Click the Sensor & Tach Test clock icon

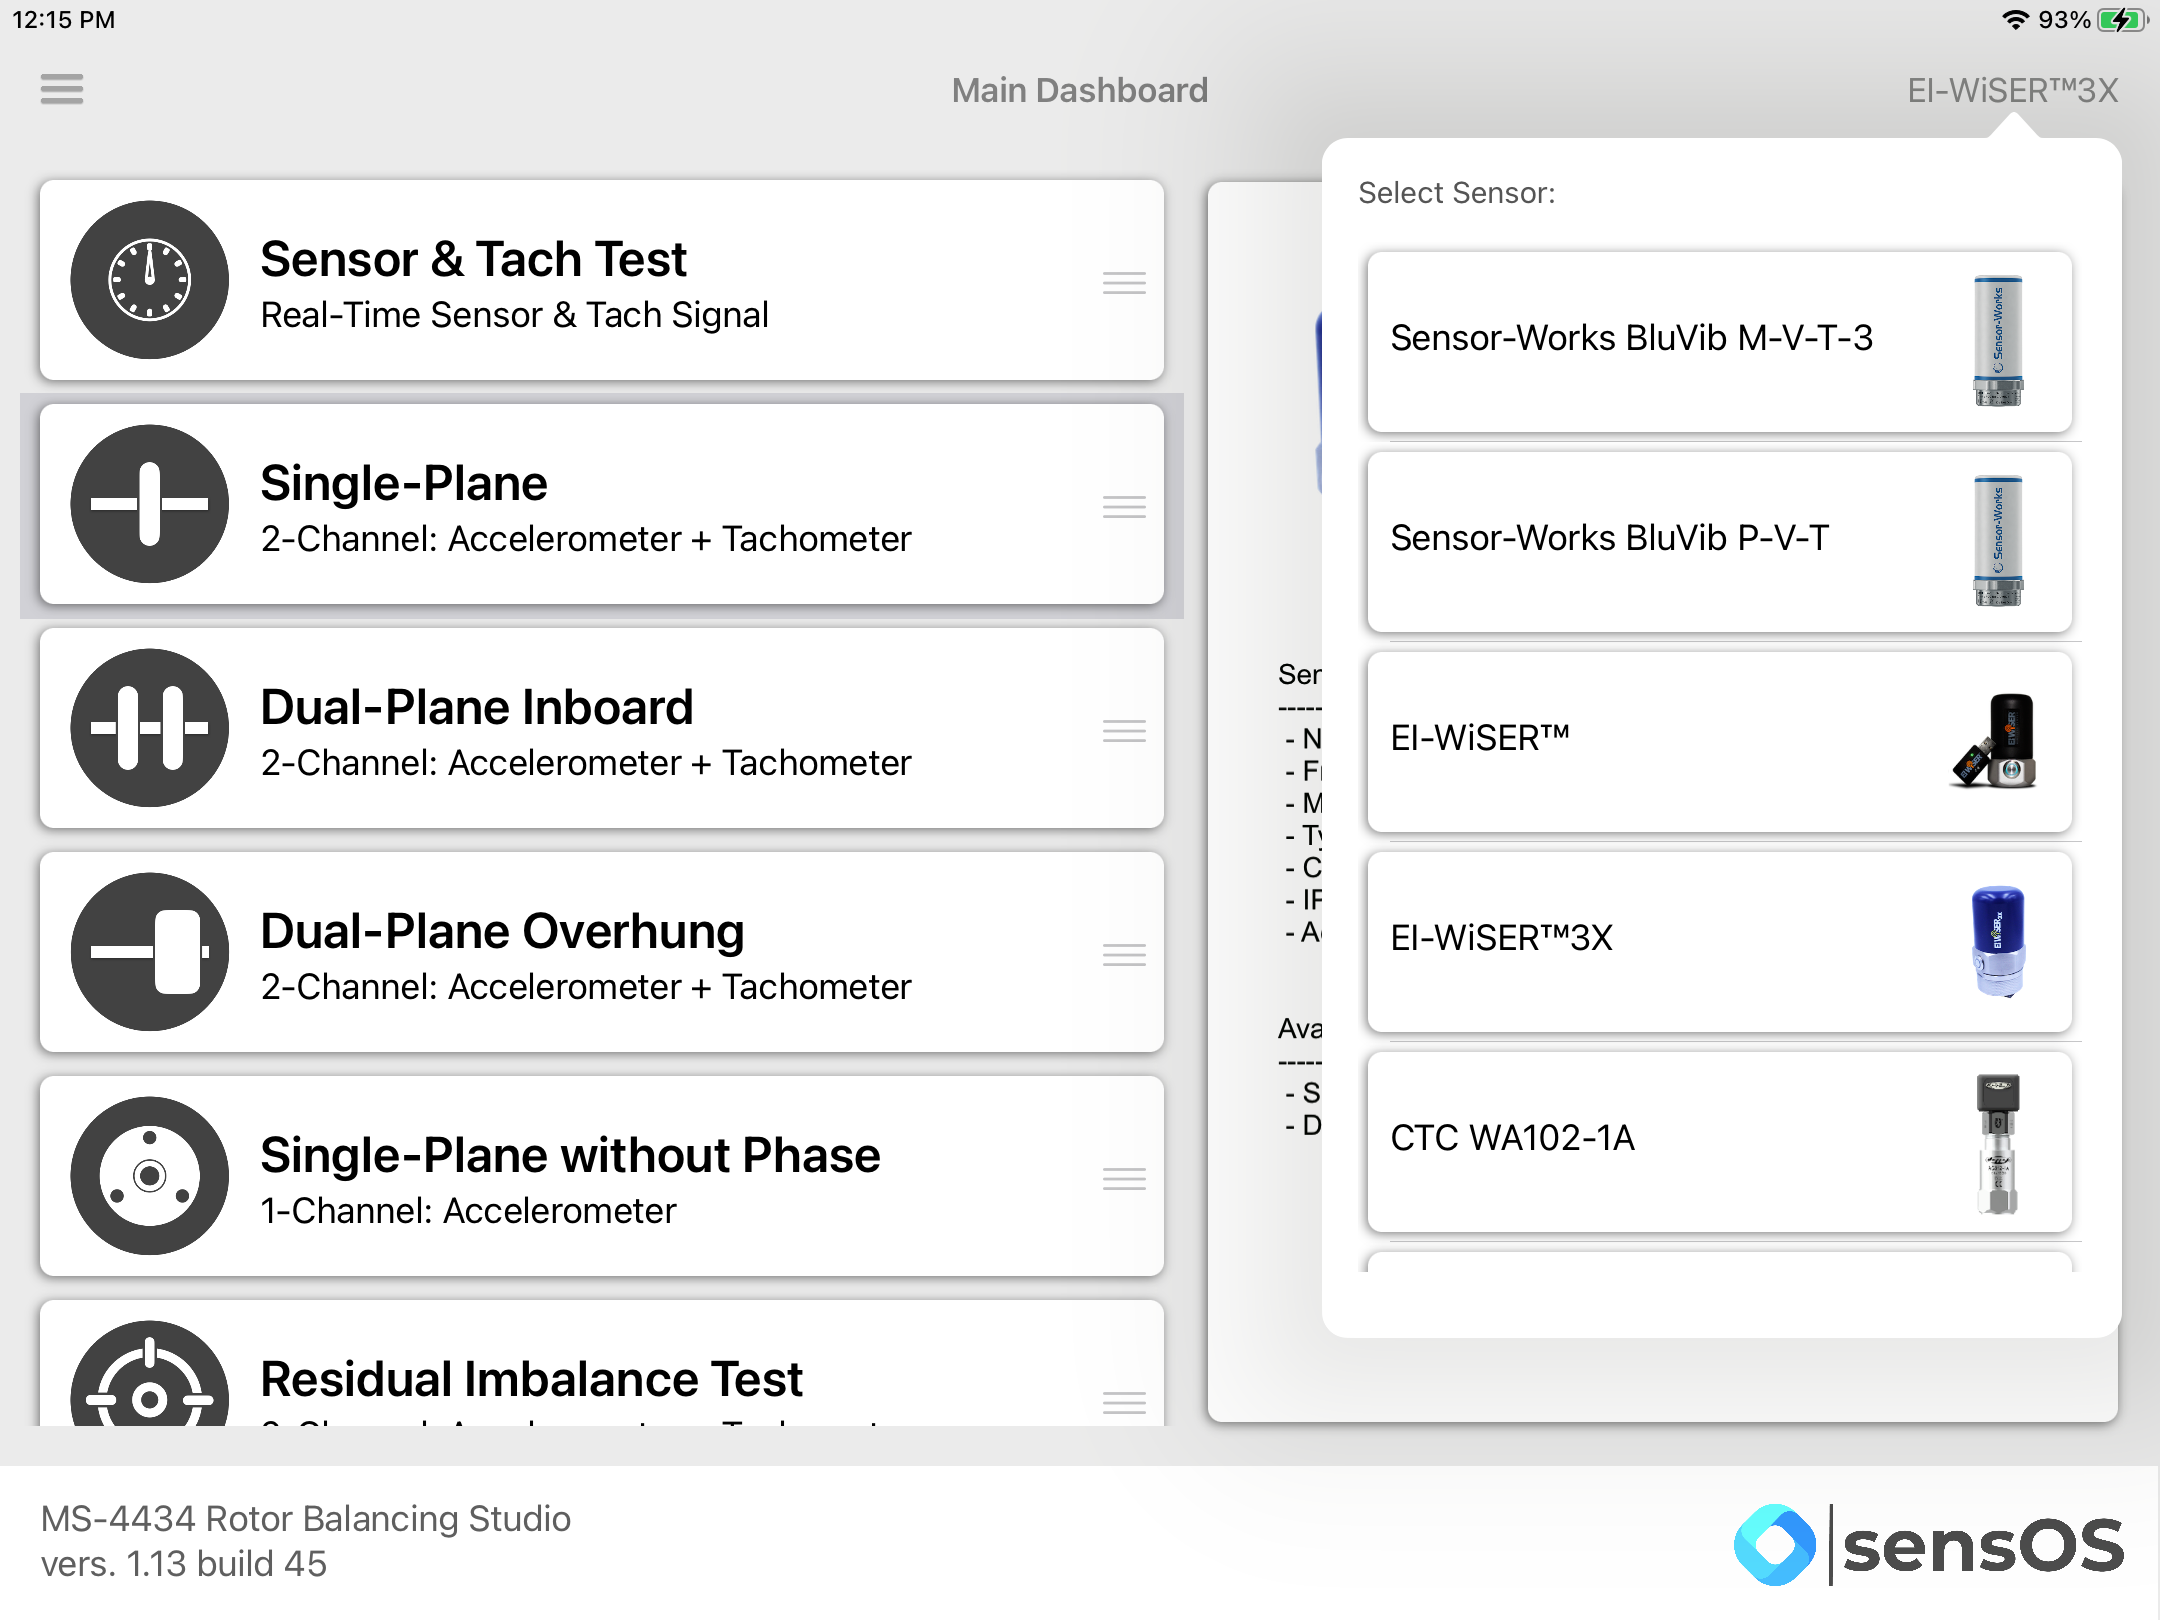click(x=150, y=280)
